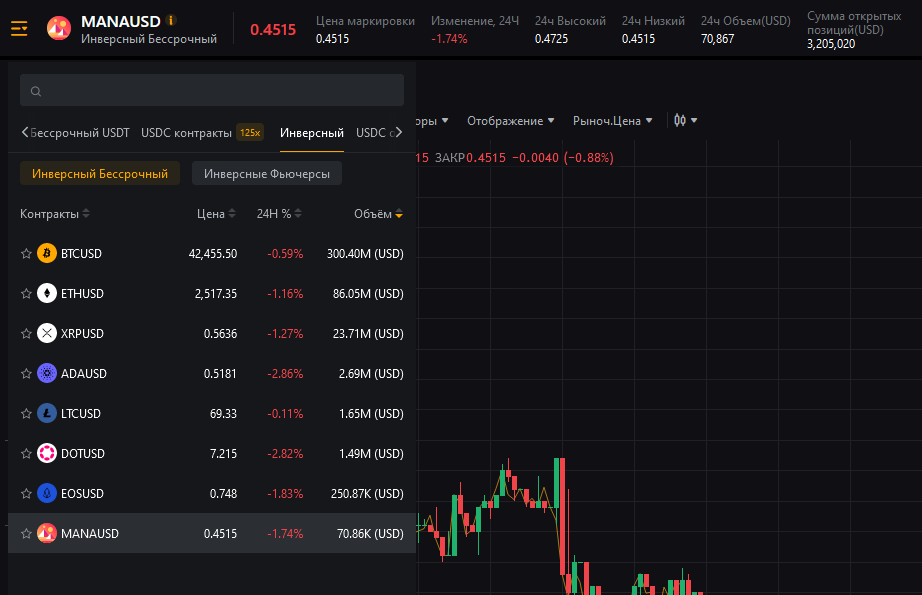Screen dimensions: 922x595
Task: Click the Bitcoin coin icon for BTCUSD
Action: tap(47, 254)
